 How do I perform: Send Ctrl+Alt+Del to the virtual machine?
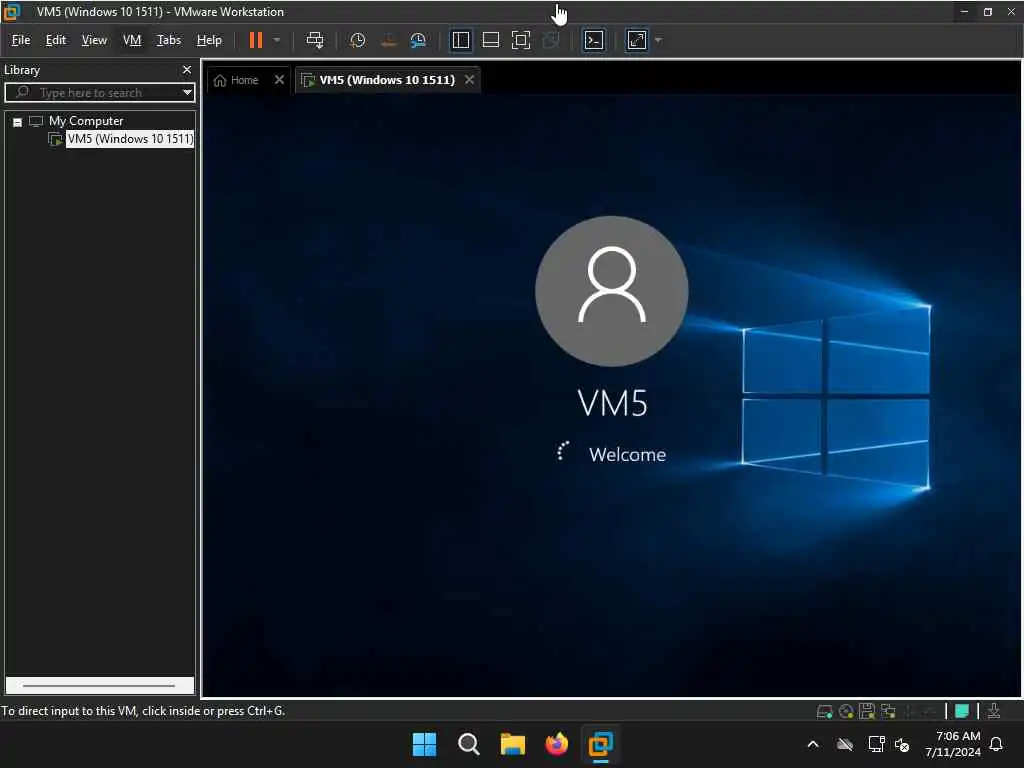pos(315,40)
